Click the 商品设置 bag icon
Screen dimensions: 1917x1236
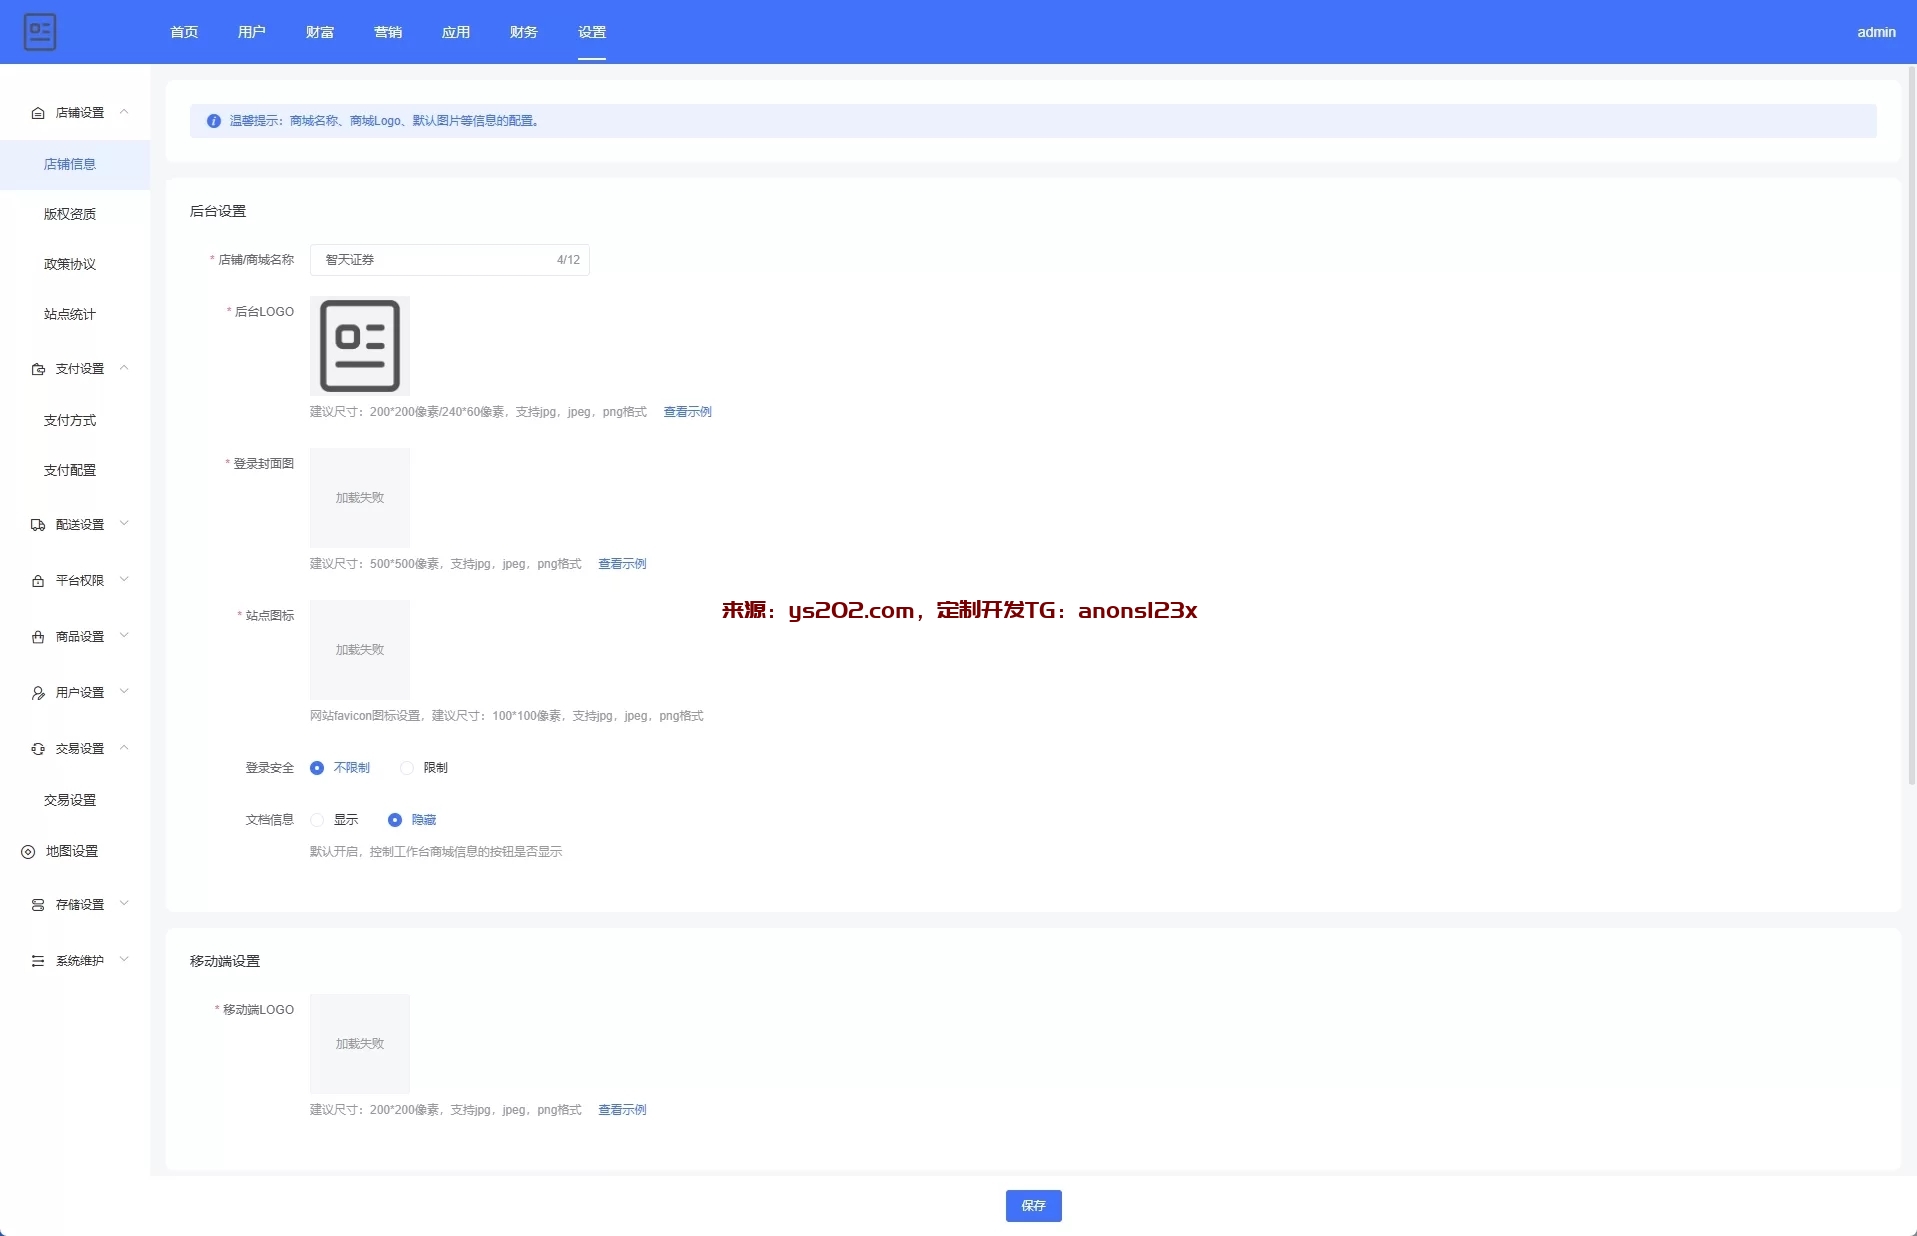38,637
